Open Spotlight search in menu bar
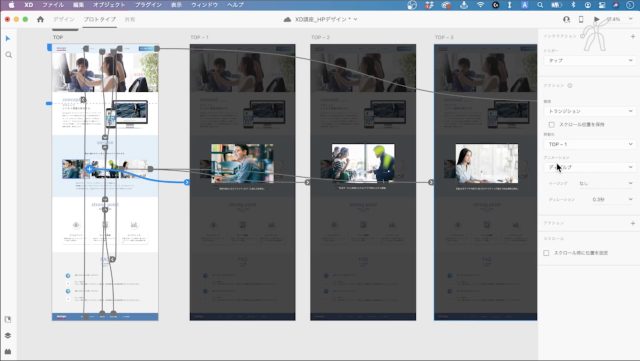The height and width of the screenshot is (361, 640). [540, 5]
